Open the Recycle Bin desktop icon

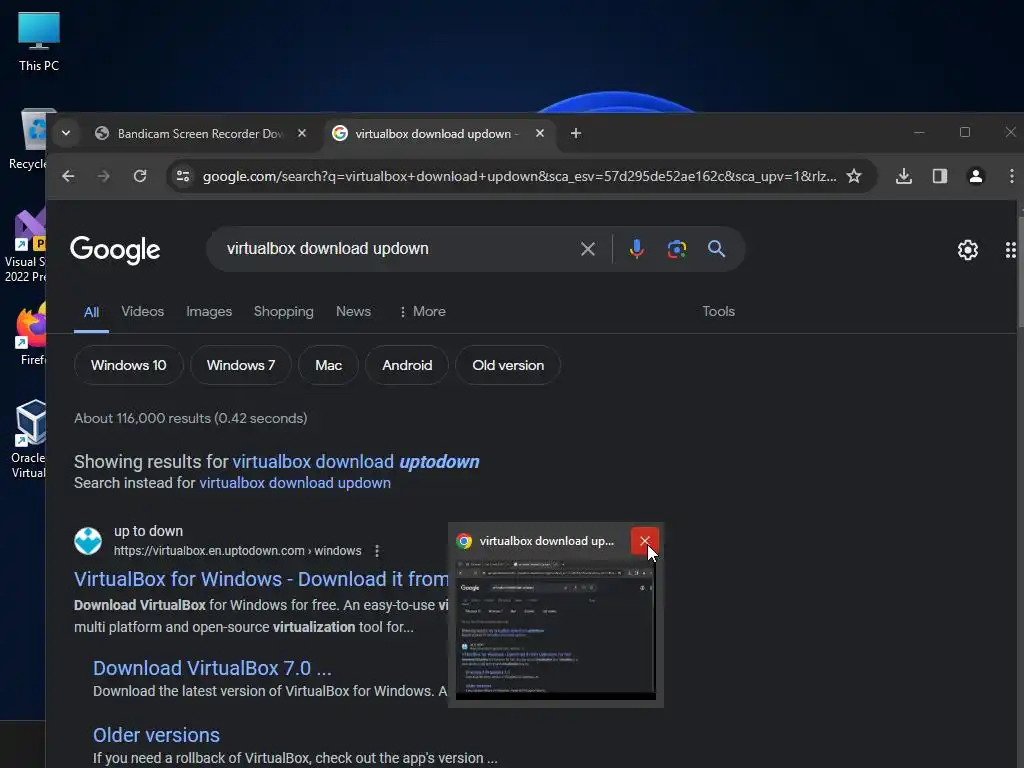click(x=29, y=140)
